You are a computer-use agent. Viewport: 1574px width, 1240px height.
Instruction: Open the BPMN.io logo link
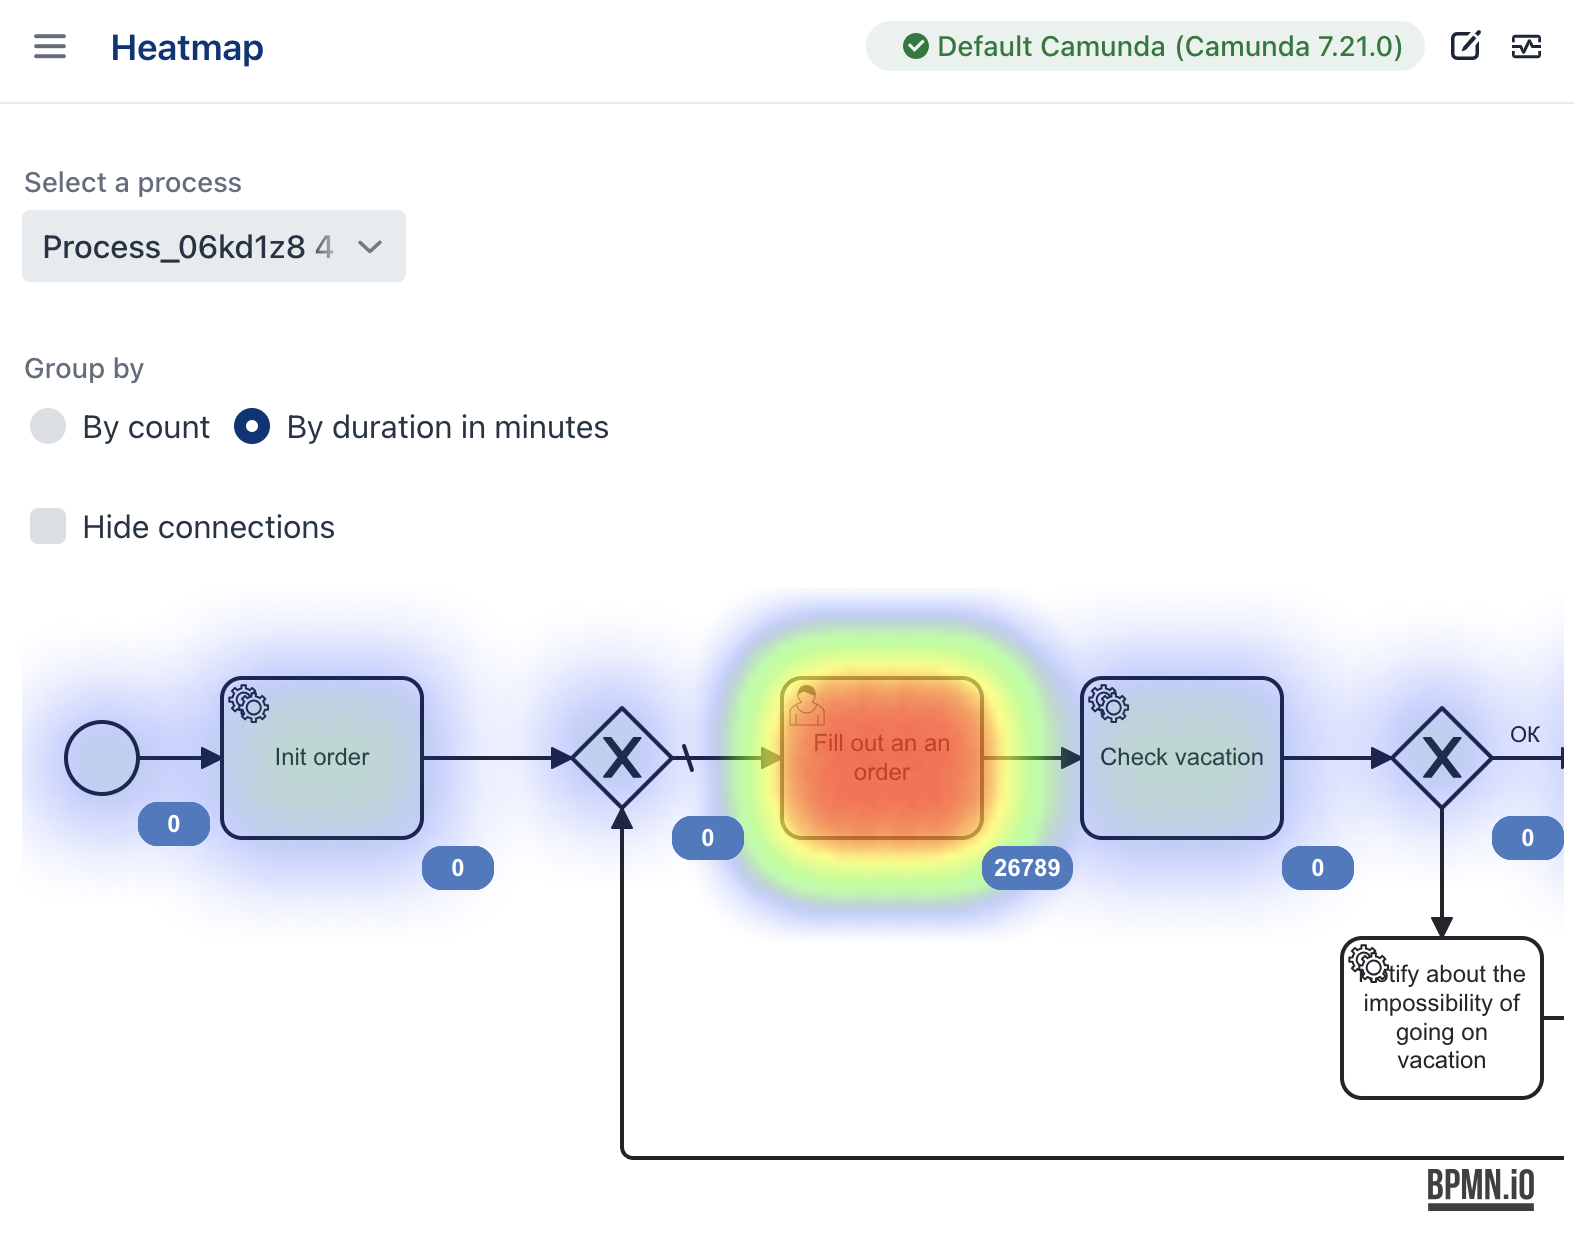point(1480,1187)
